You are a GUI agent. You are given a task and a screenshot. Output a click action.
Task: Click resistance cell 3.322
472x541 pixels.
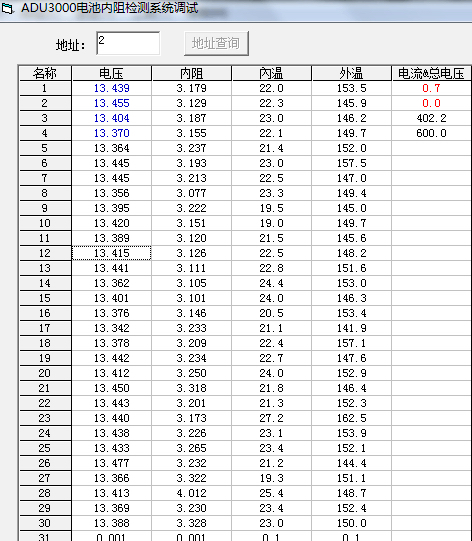(191, 478)
